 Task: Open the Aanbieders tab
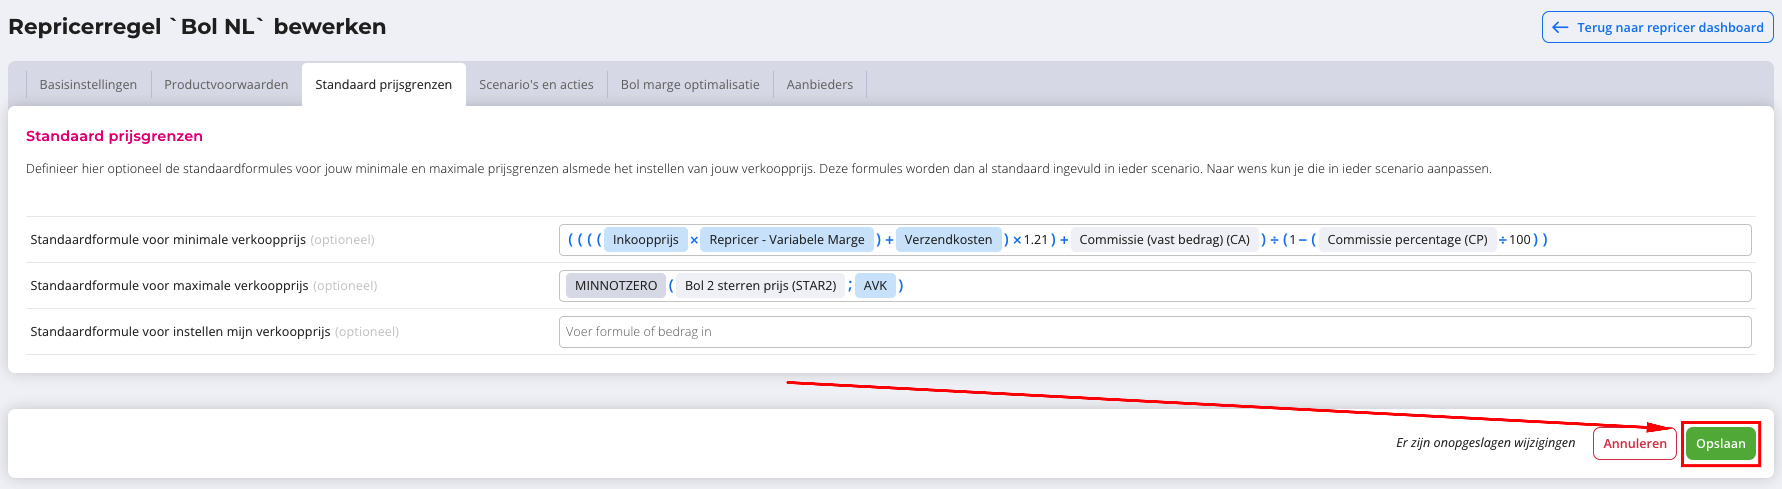click(x=819, y=85)
